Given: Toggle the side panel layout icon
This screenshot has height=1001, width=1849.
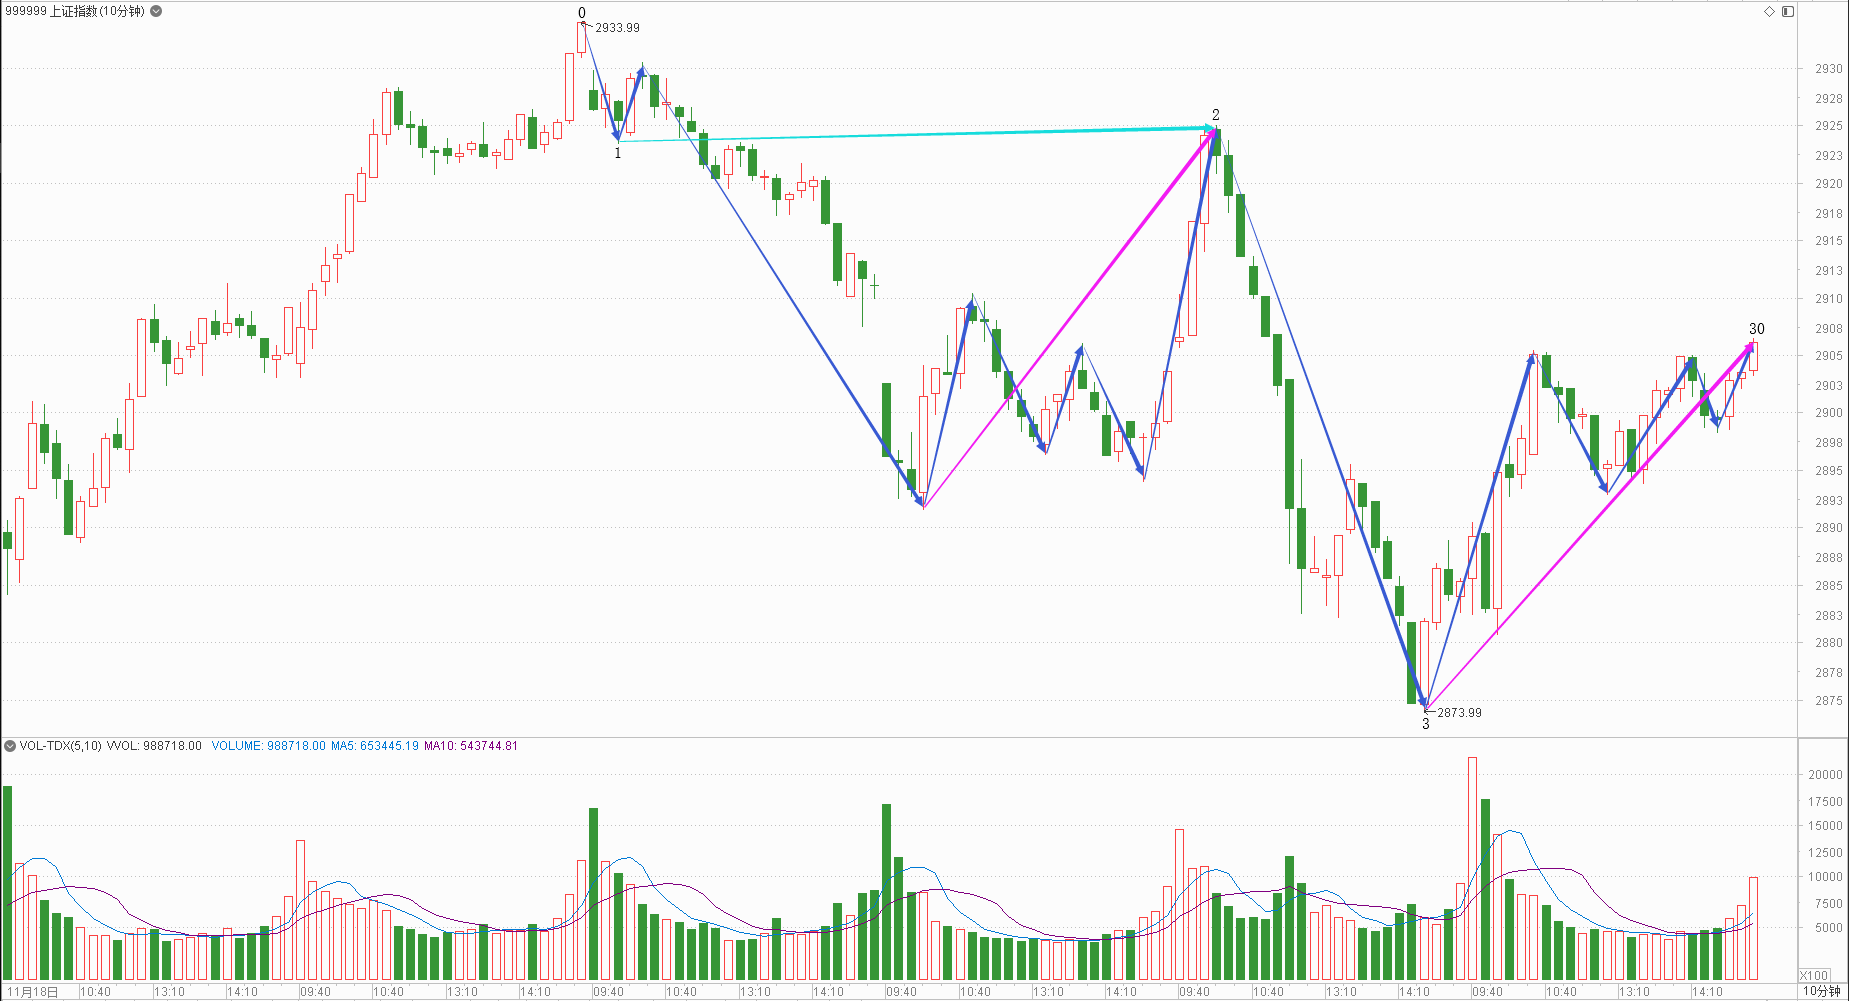Looking at the screenshot, I should click(1788, 11).
